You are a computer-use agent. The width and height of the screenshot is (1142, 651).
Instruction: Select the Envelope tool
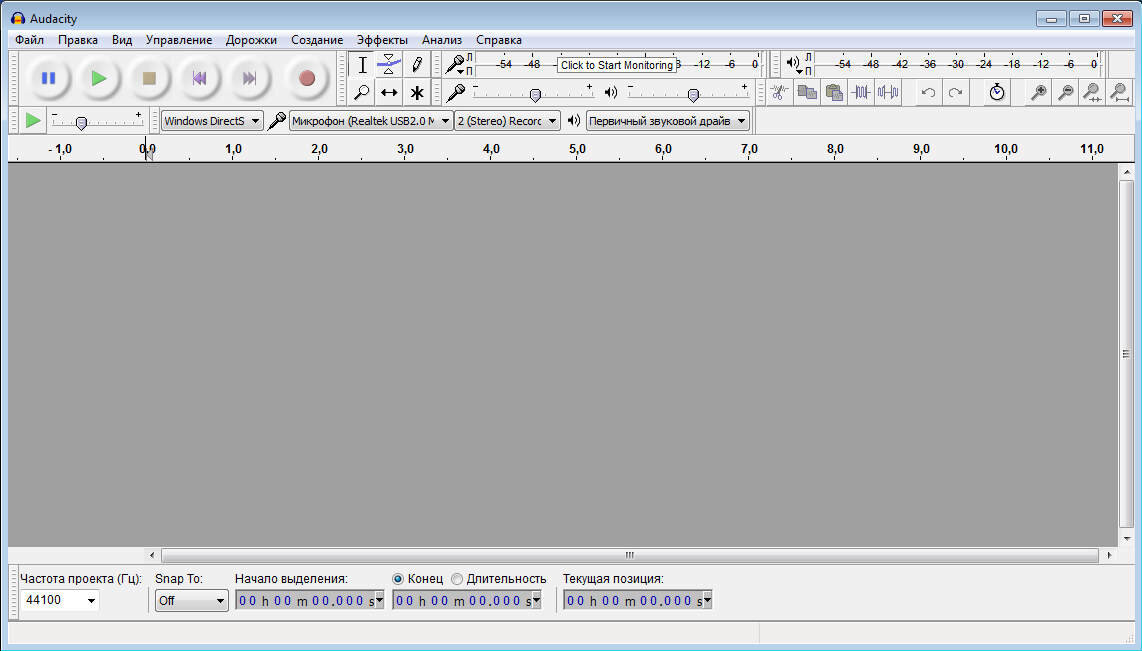click(390, 63)
